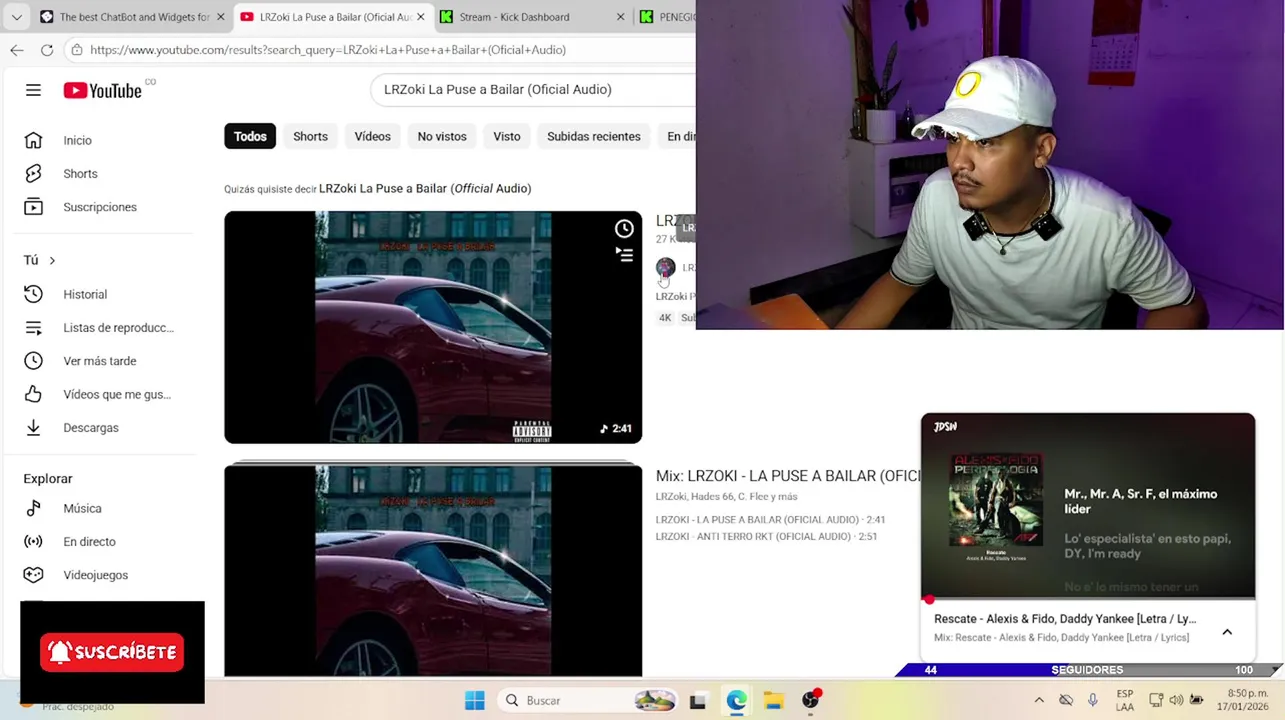
Task: Expand the Tú section chevron
Action: 52,261
